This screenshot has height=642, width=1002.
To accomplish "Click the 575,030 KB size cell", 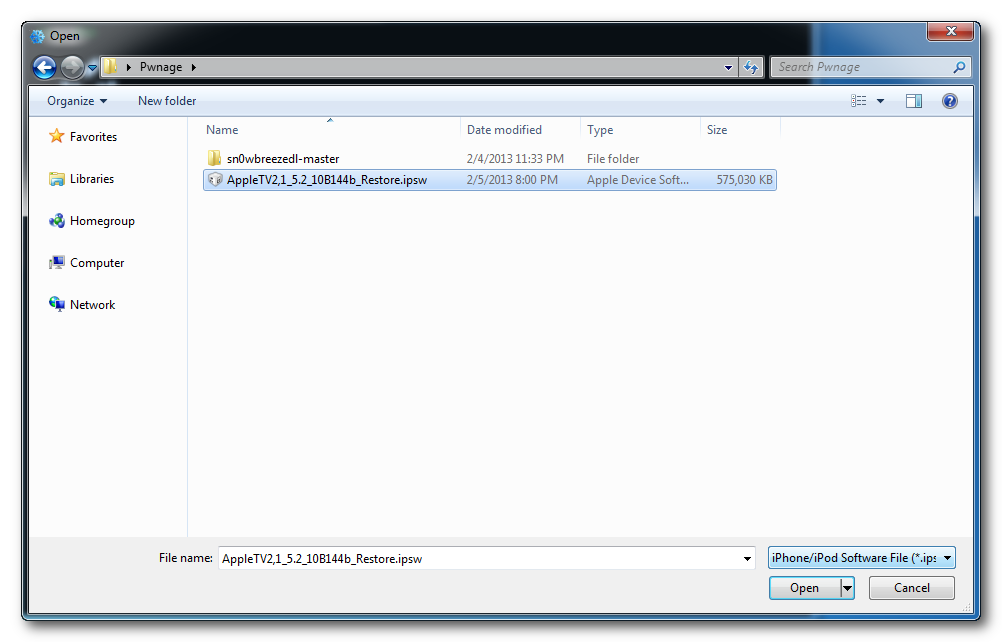I will click(x=744, y=180).
